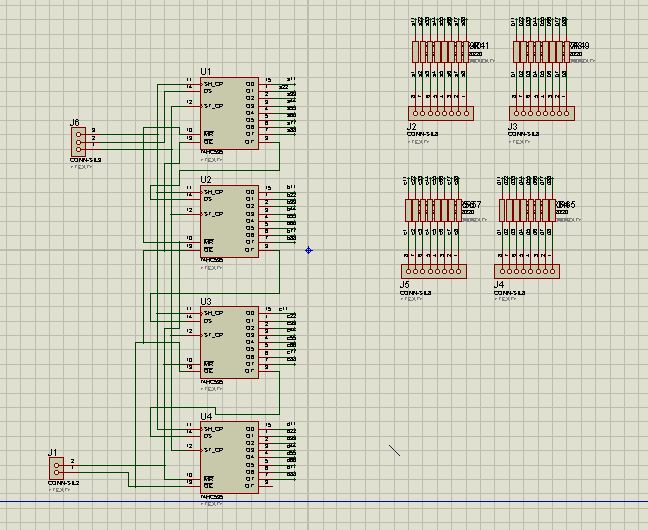Select the U1 74HC595 shift register chip

(230, 113)
